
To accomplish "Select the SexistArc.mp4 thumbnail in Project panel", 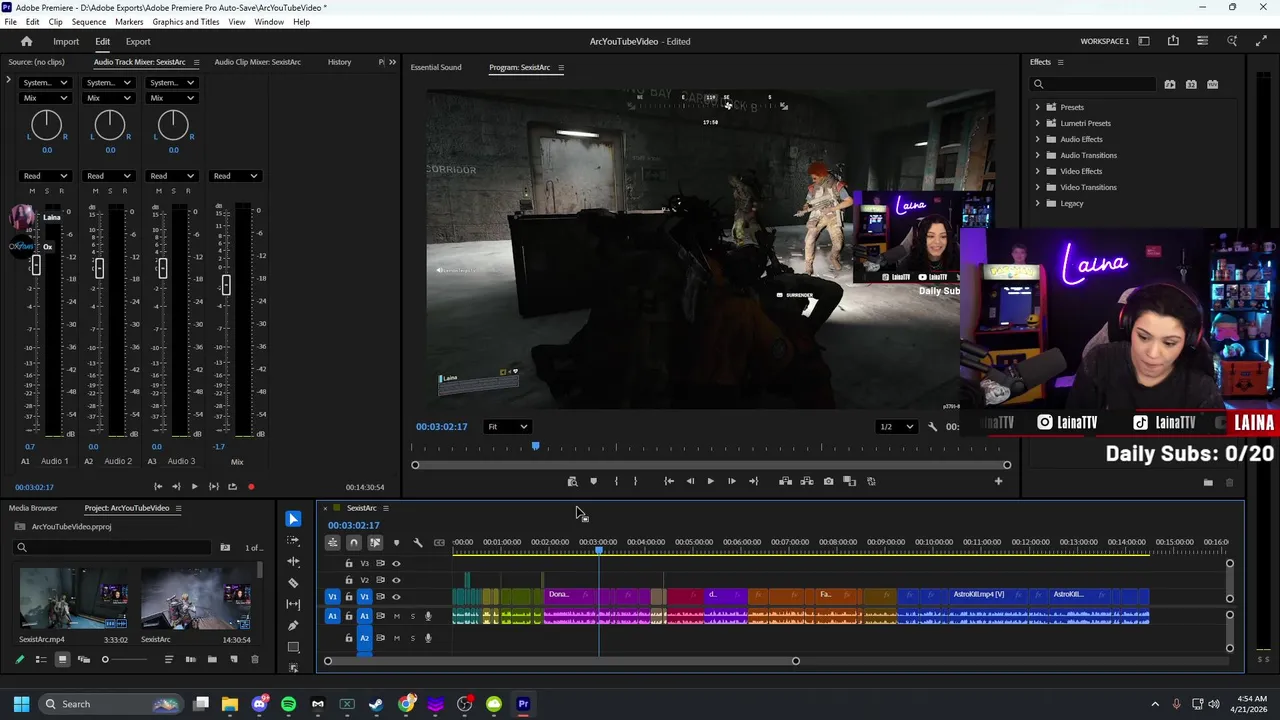I will [73, 599].
